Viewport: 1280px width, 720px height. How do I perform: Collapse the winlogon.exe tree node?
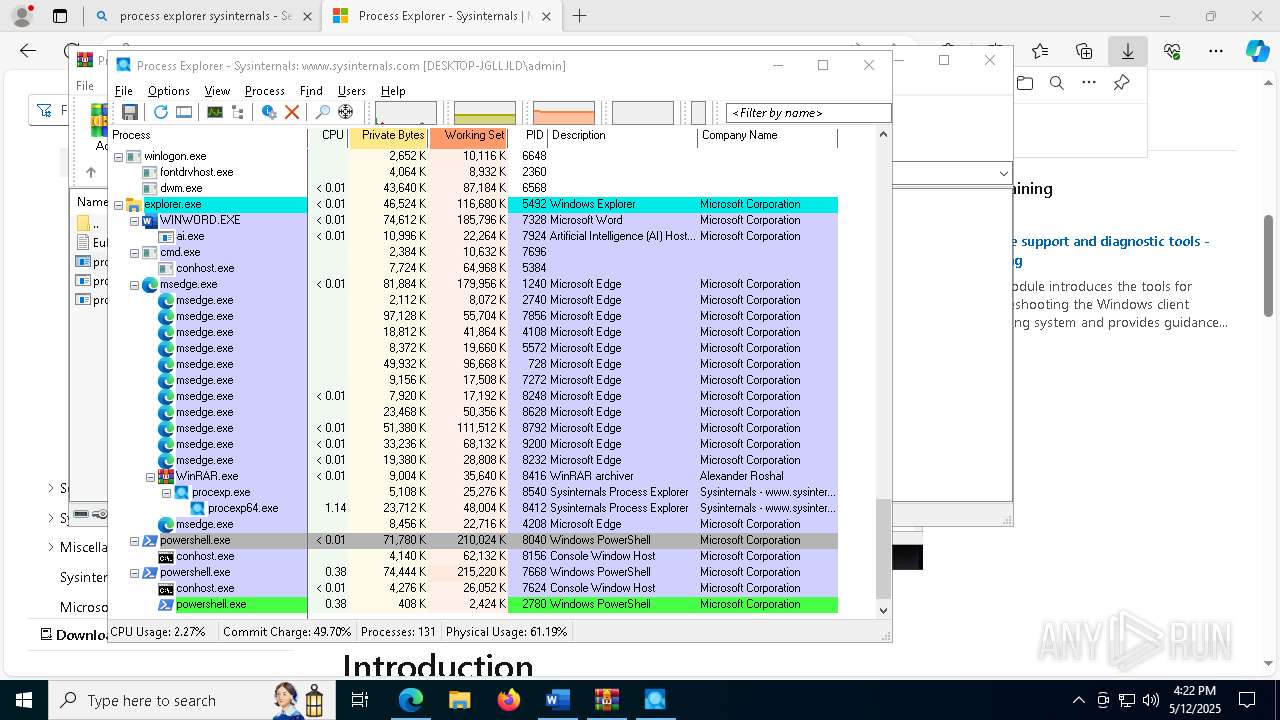pyautogui.click(x=118, y=156)
